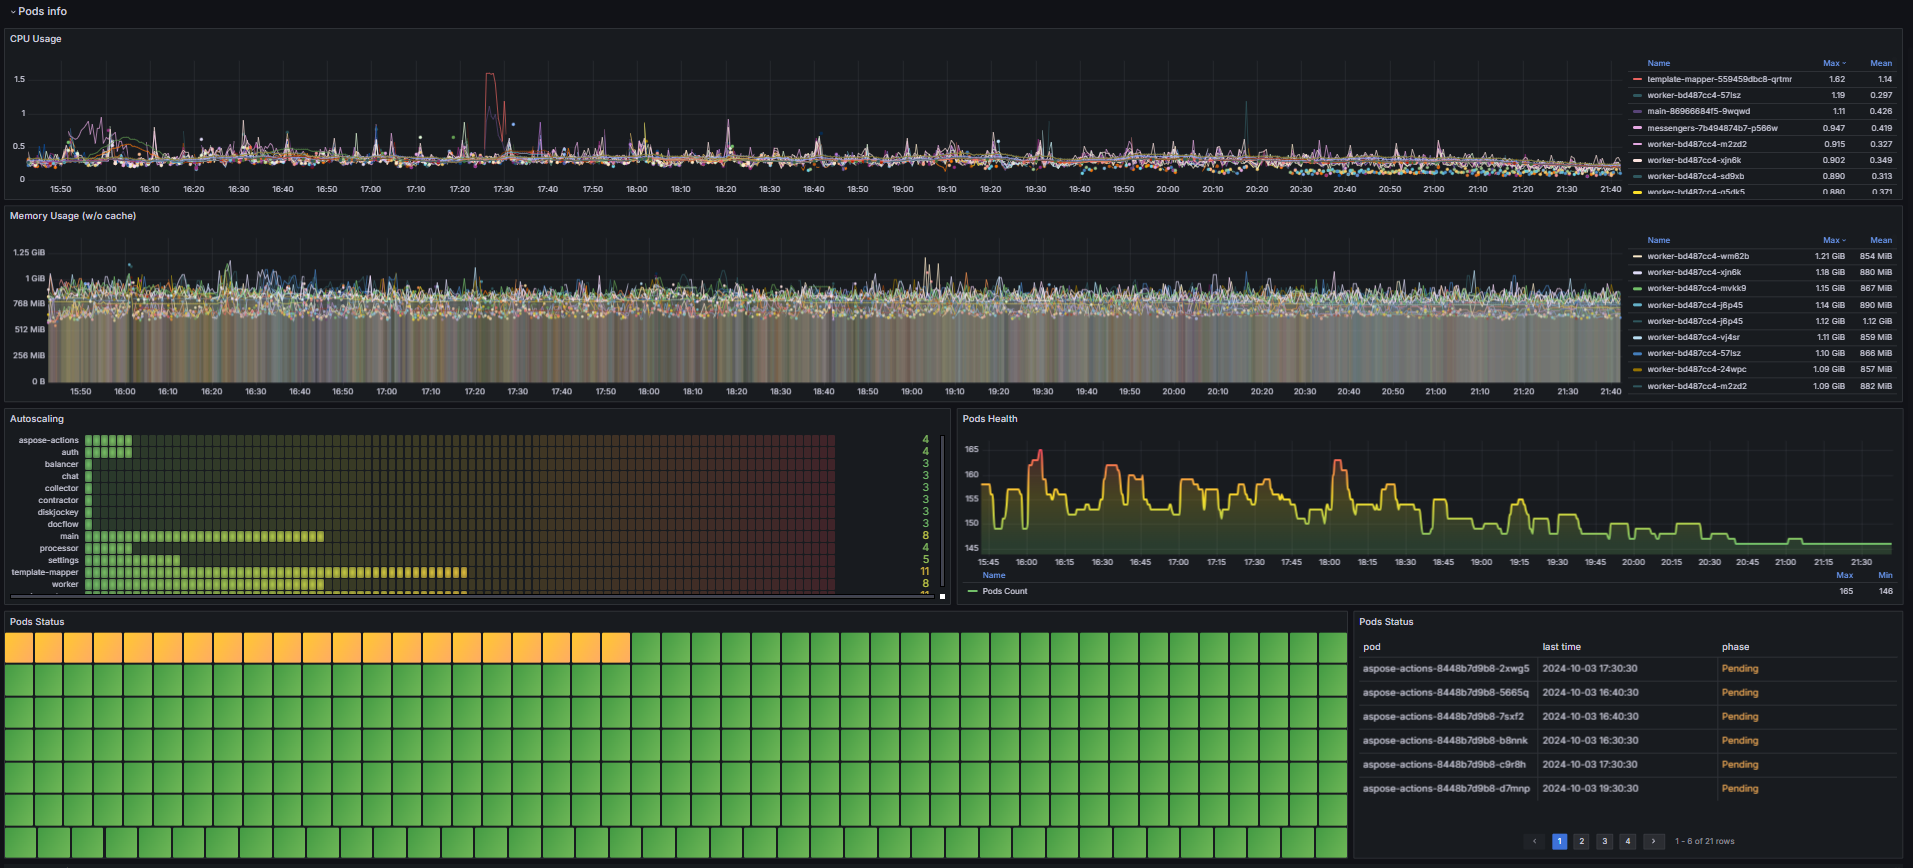
Task: Click the color marker of worker-bd487cc4-24wpc
Action: [1637, 369]
